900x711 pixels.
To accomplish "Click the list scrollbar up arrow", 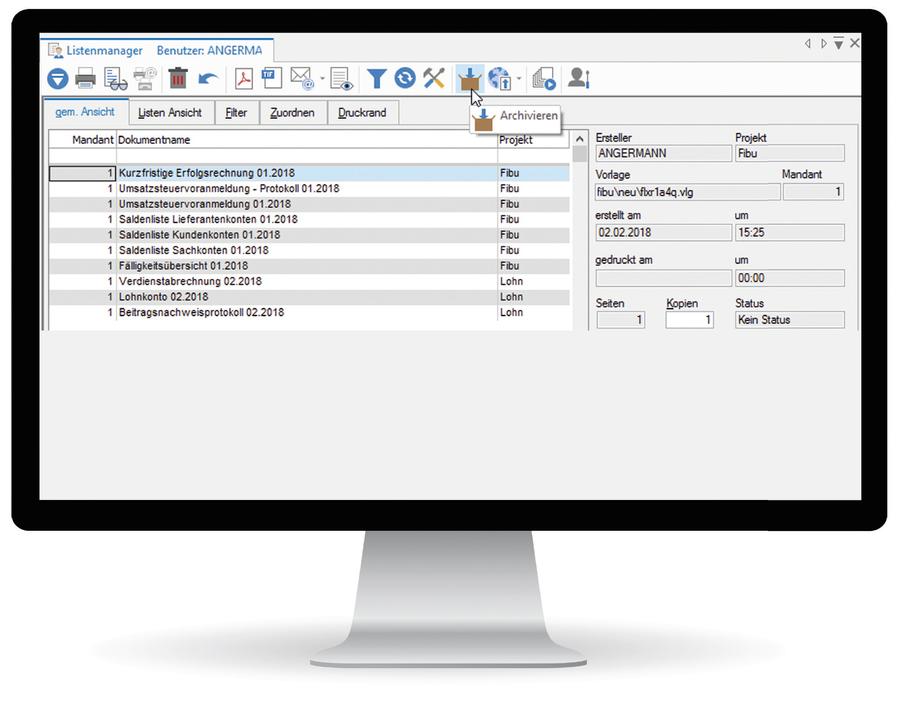I will pos(581,140).
